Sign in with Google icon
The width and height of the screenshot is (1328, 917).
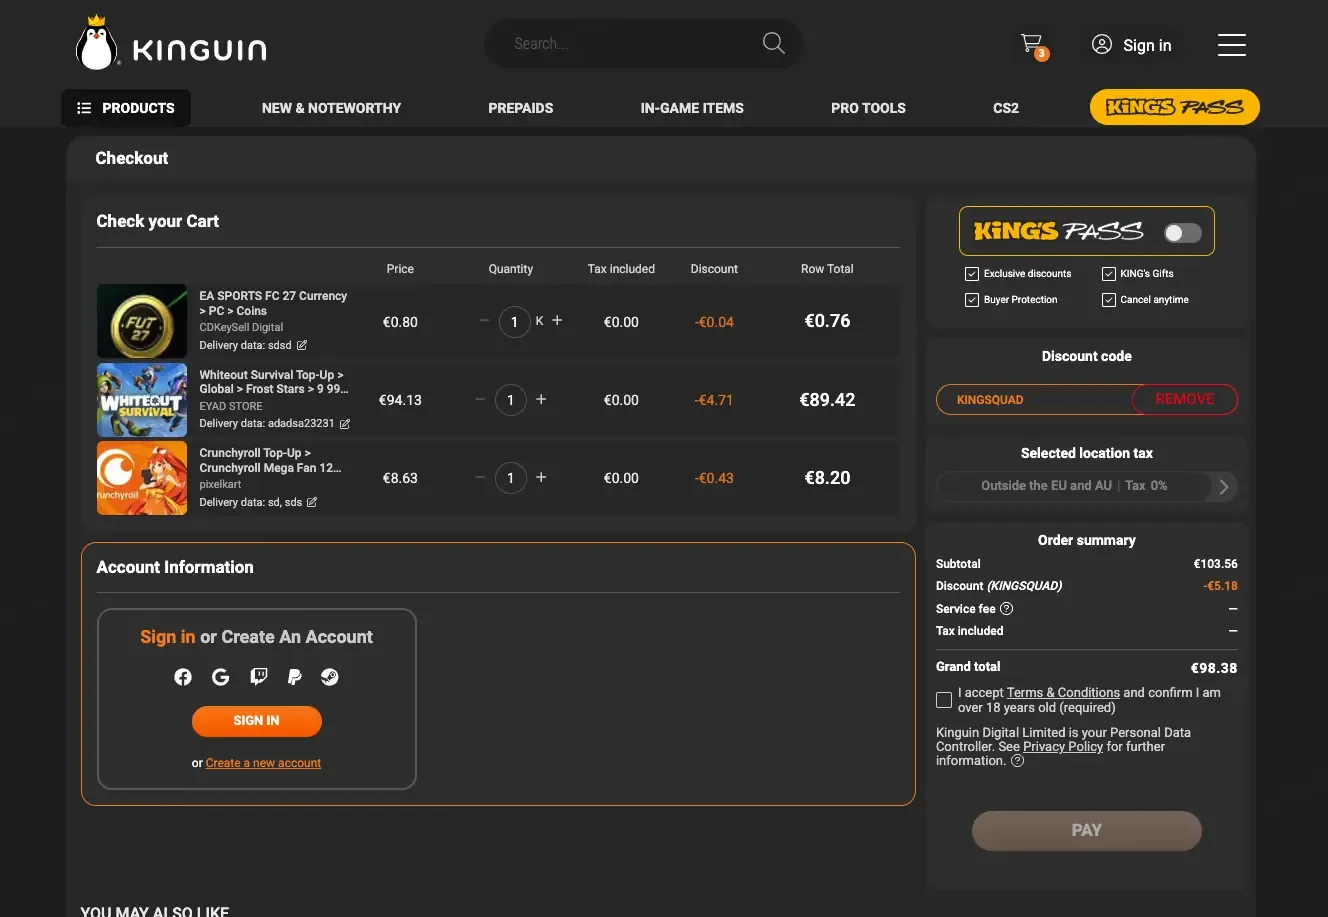[221, 677]
